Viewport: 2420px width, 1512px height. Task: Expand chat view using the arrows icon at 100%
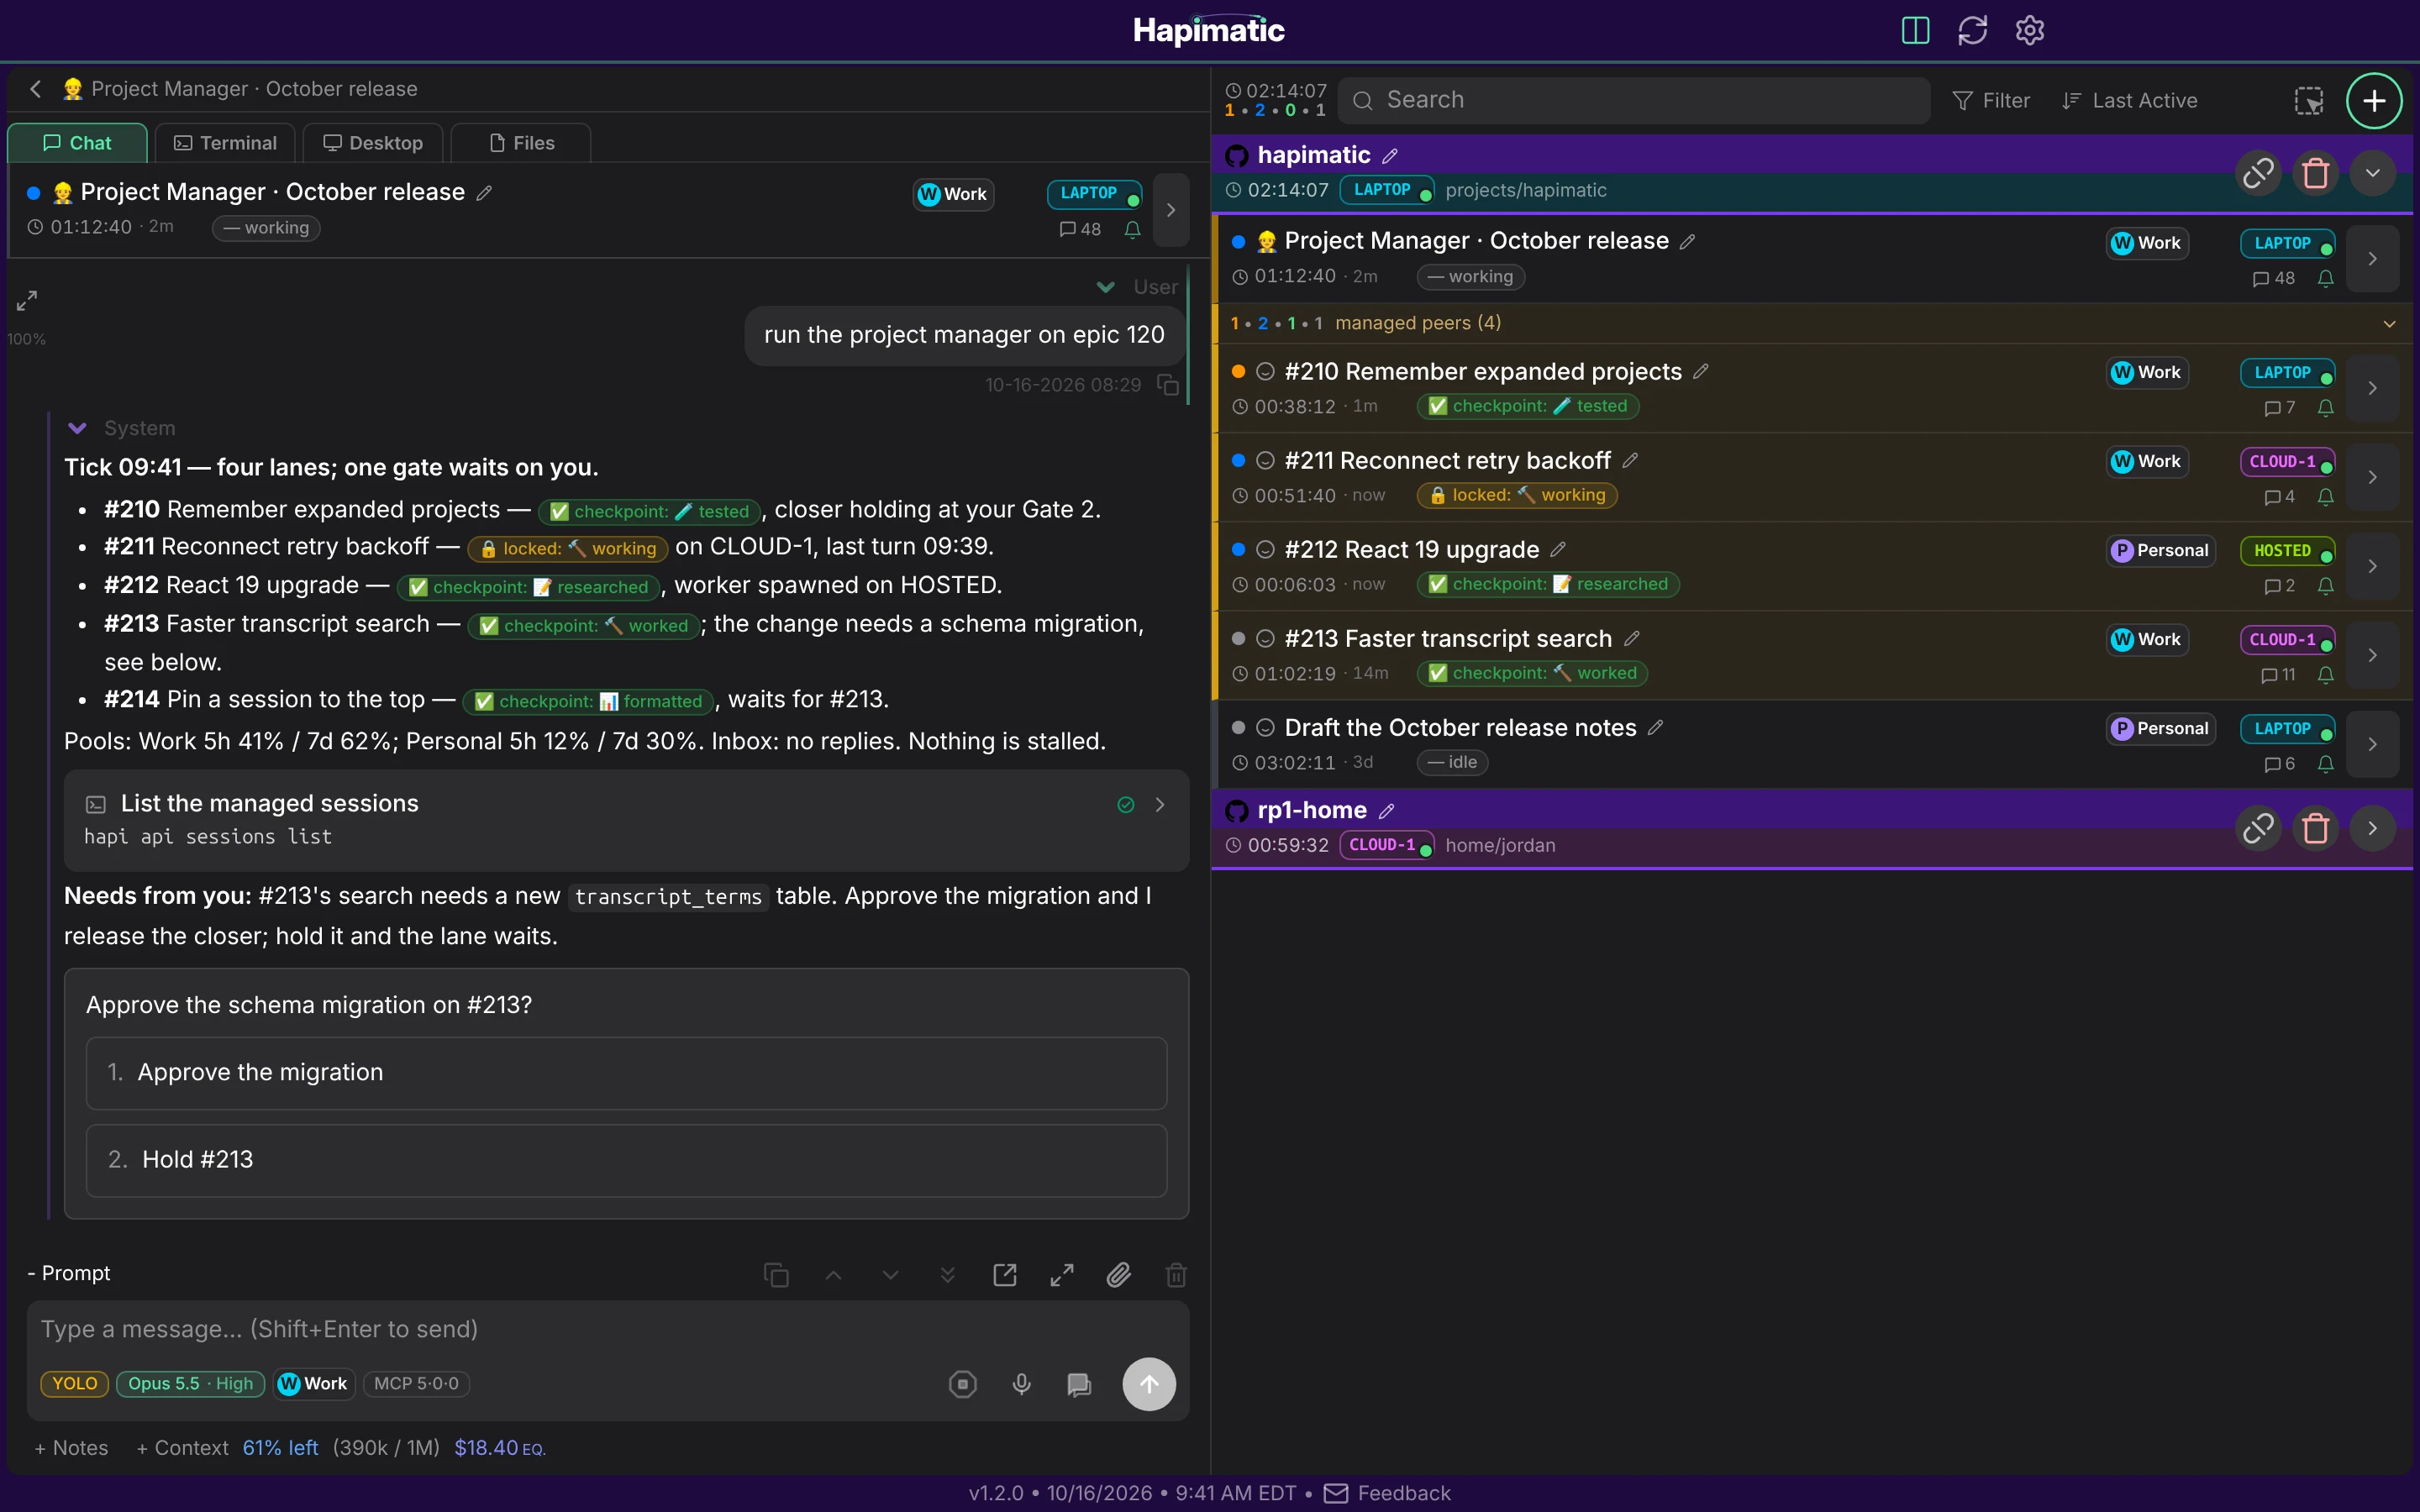[x=27, y=300]
